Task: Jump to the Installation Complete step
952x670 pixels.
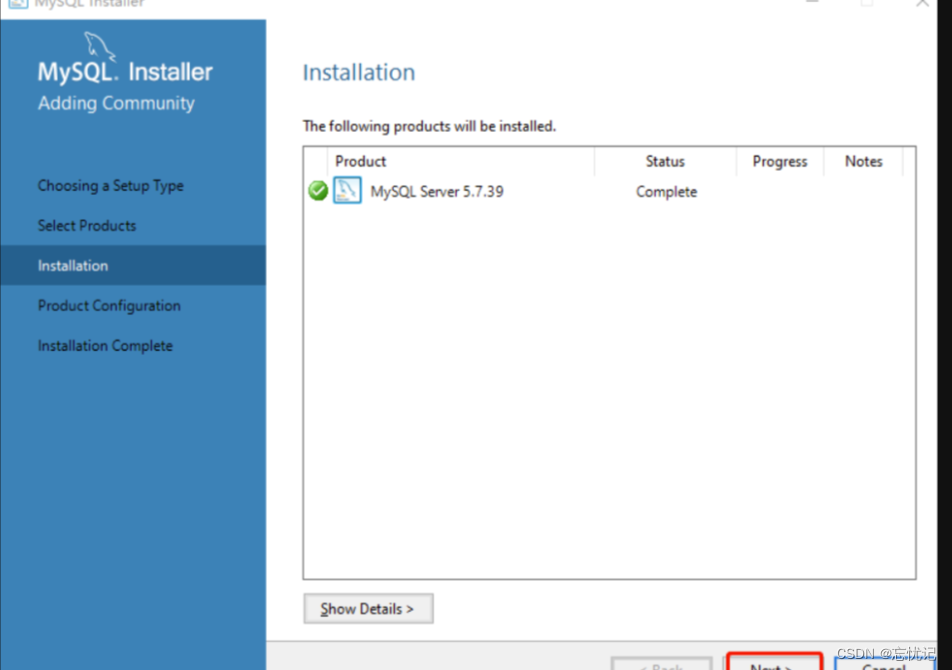Action: tap(105, 346)
